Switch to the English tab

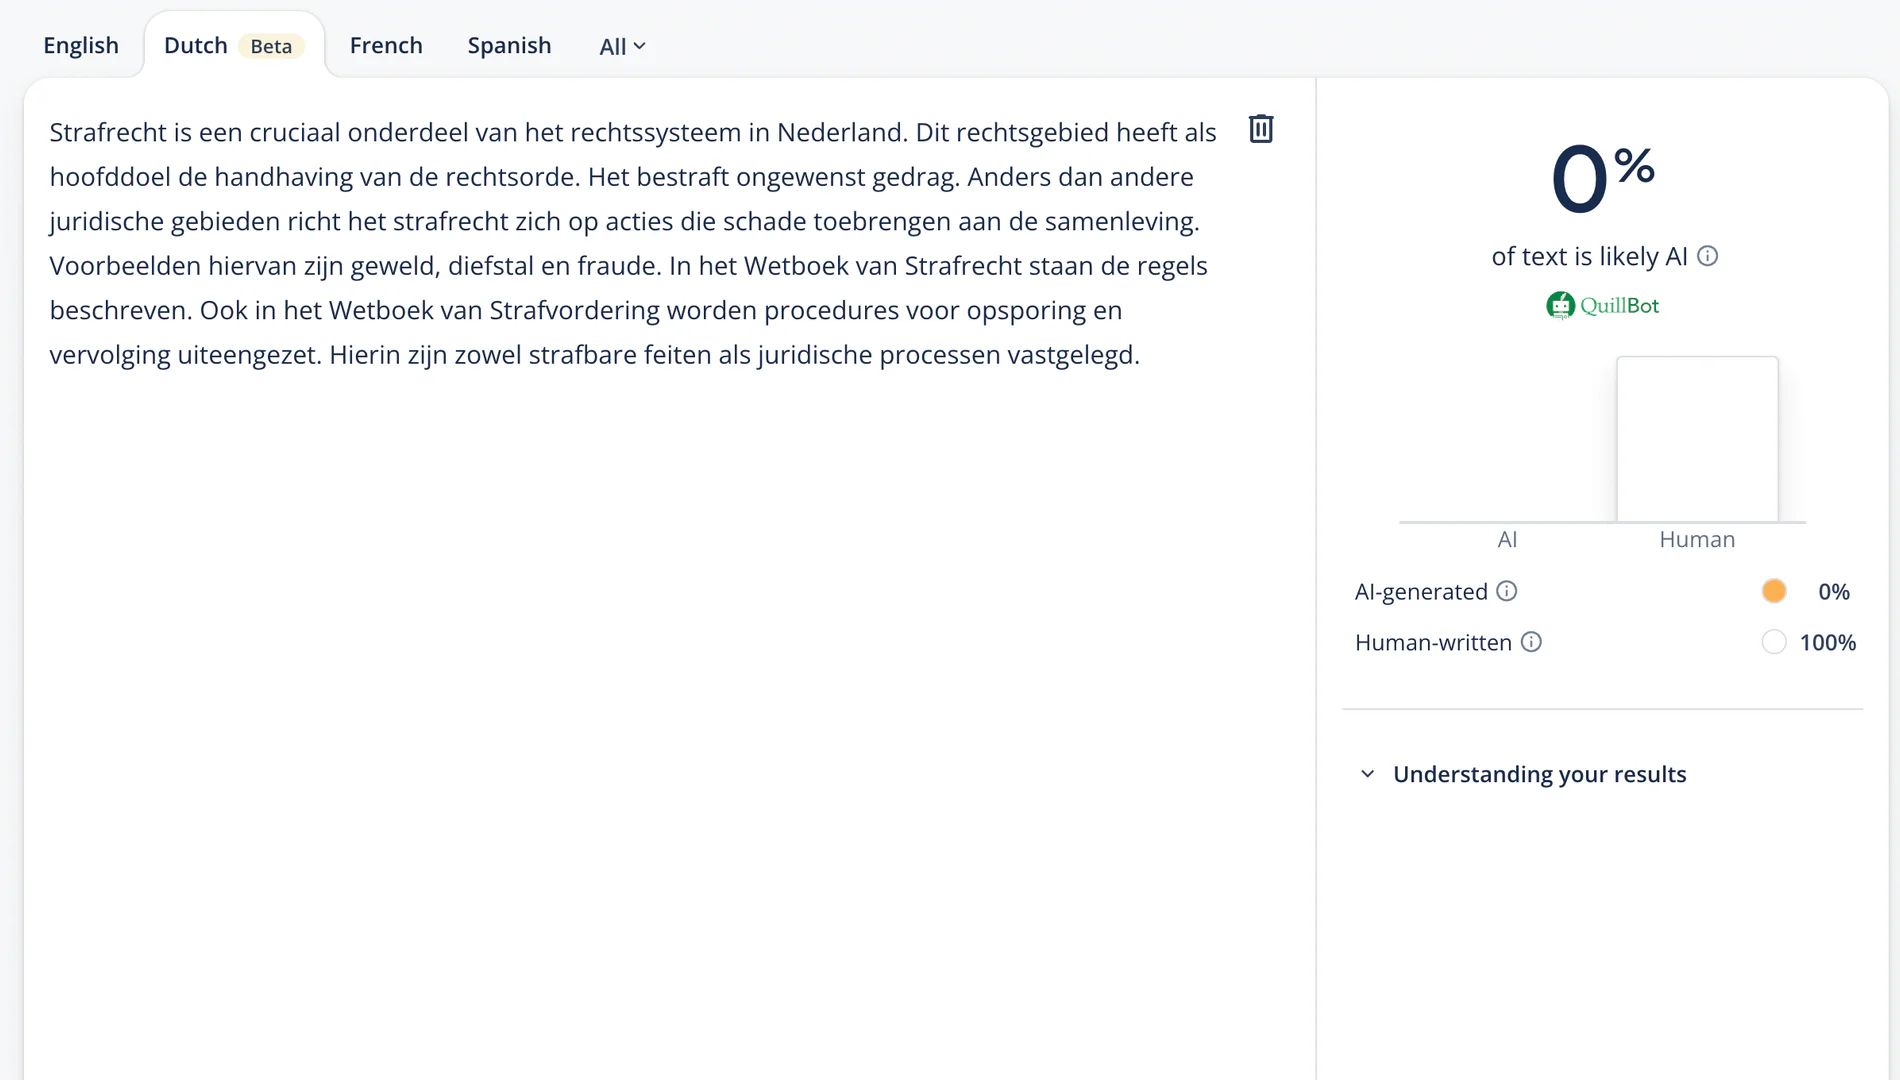(x=81, y=44)
